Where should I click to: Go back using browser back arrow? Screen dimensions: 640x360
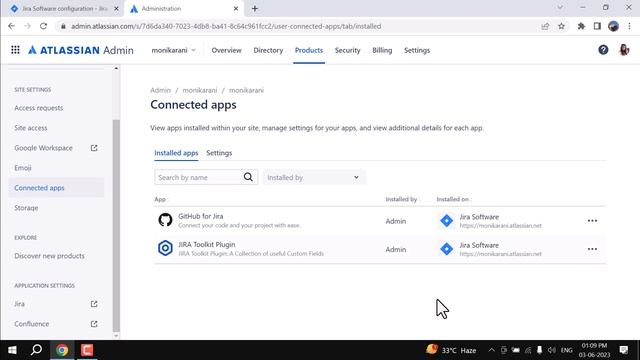click(x=11, y=26)
